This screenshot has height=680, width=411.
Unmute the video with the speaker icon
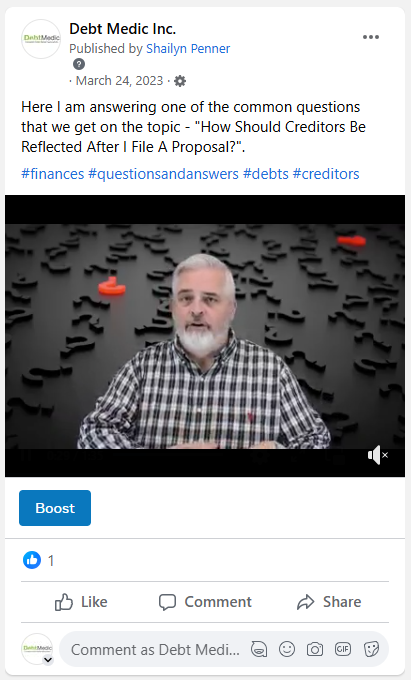(378, 455)
